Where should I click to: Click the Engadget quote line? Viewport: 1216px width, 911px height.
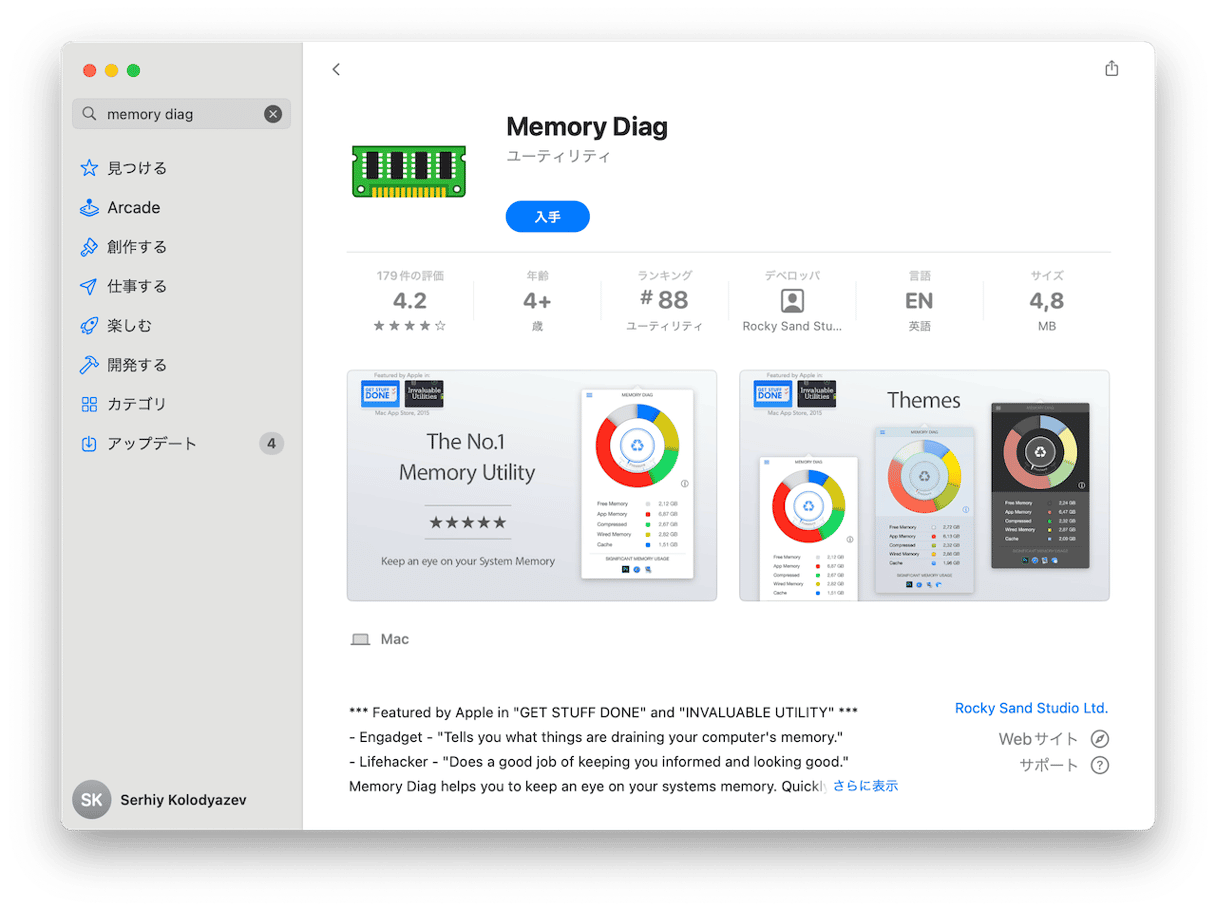click(x=598, y=737)
